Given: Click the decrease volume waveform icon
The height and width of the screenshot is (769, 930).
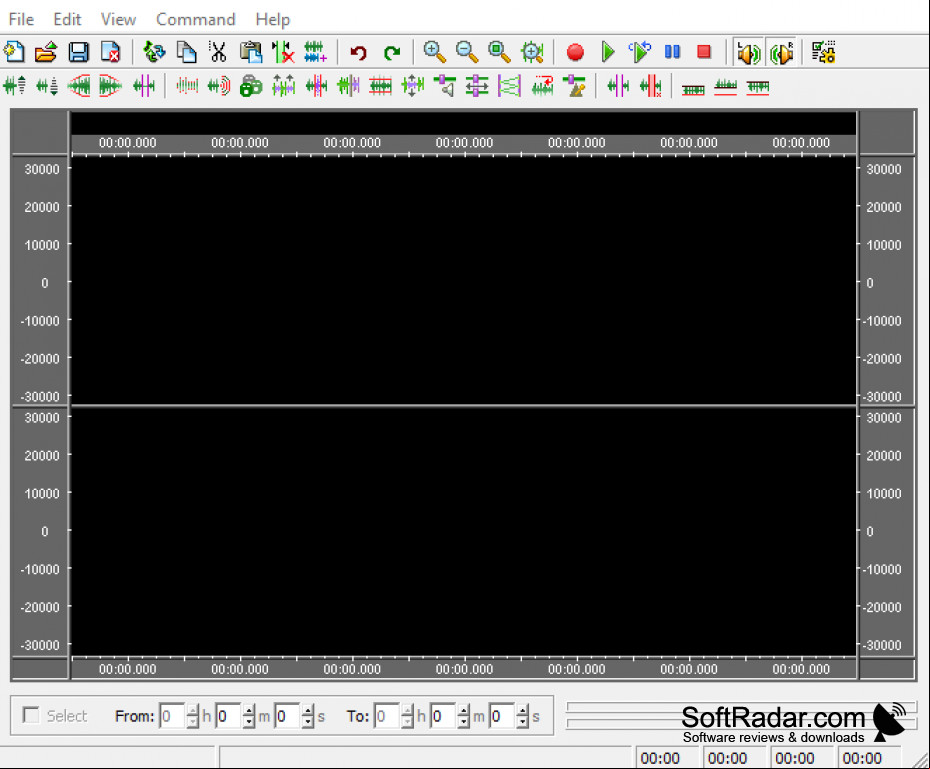Looking at the screenshot, I should click(47, 86).
